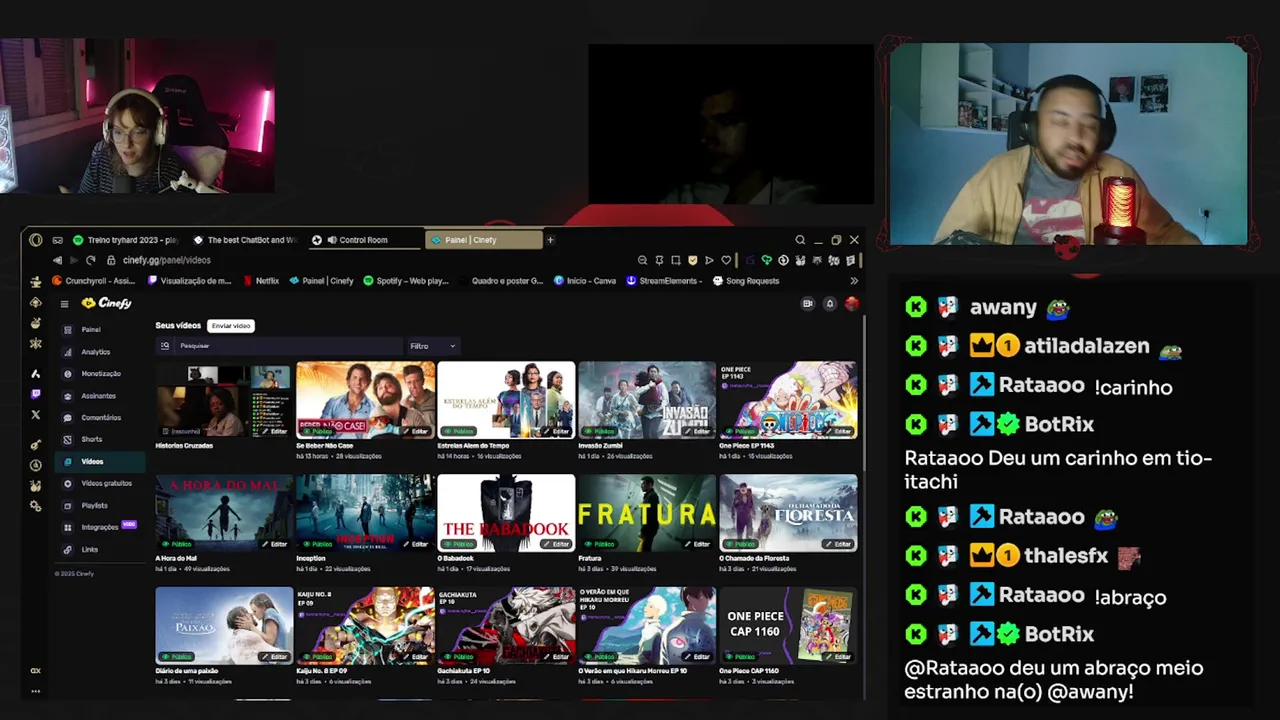Open the X icon in browser sidebar
The height and width of the screenshot is (720, 1280).
[x=36, y=414]
